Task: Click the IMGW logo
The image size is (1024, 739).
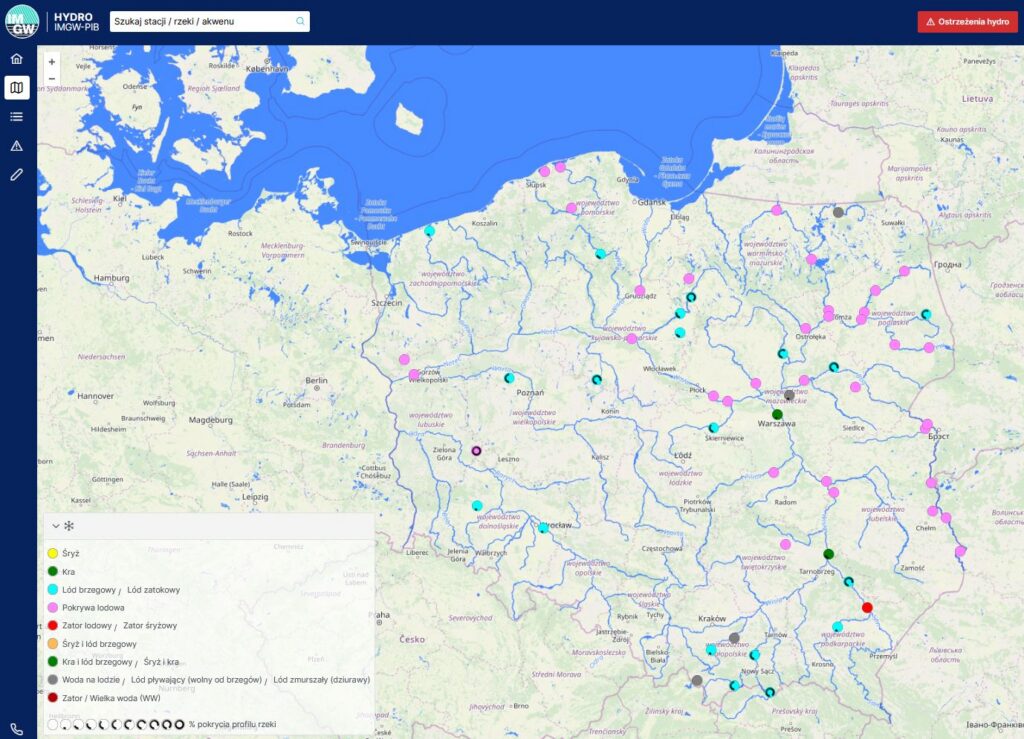Action: pos(21,21)
